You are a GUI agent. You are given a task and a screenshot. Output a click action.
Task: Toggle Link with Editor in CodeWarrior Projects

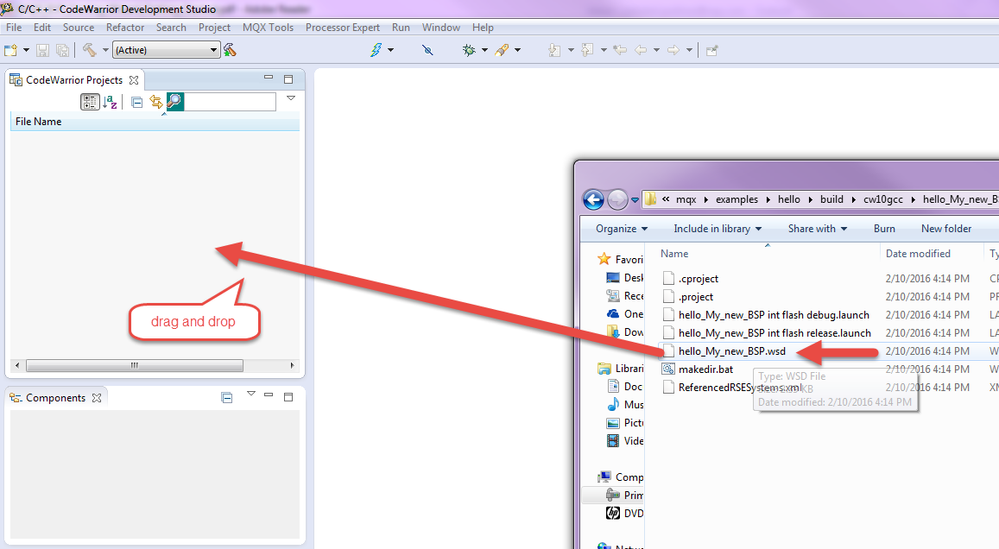tap(156, 102)
